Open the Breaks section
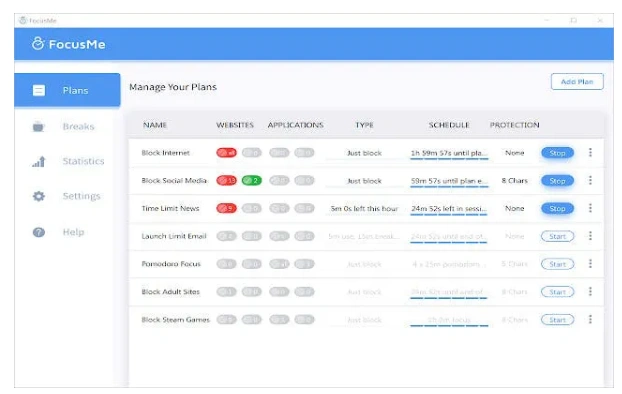 tap(67, 127)
